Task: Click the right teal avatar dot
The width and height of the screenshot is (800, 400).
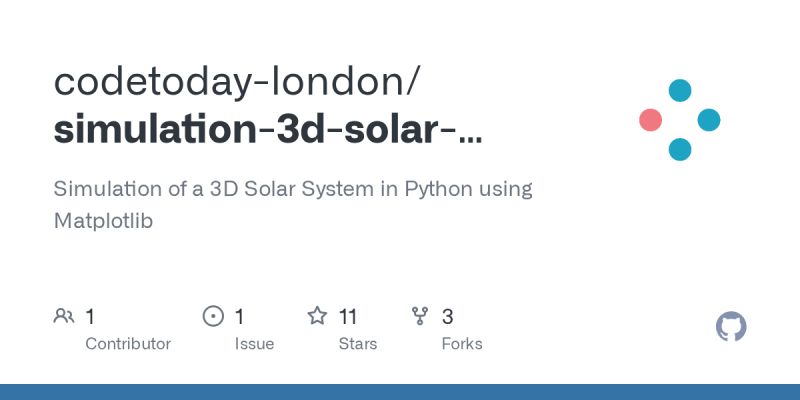Action: (x=709, y=120)
